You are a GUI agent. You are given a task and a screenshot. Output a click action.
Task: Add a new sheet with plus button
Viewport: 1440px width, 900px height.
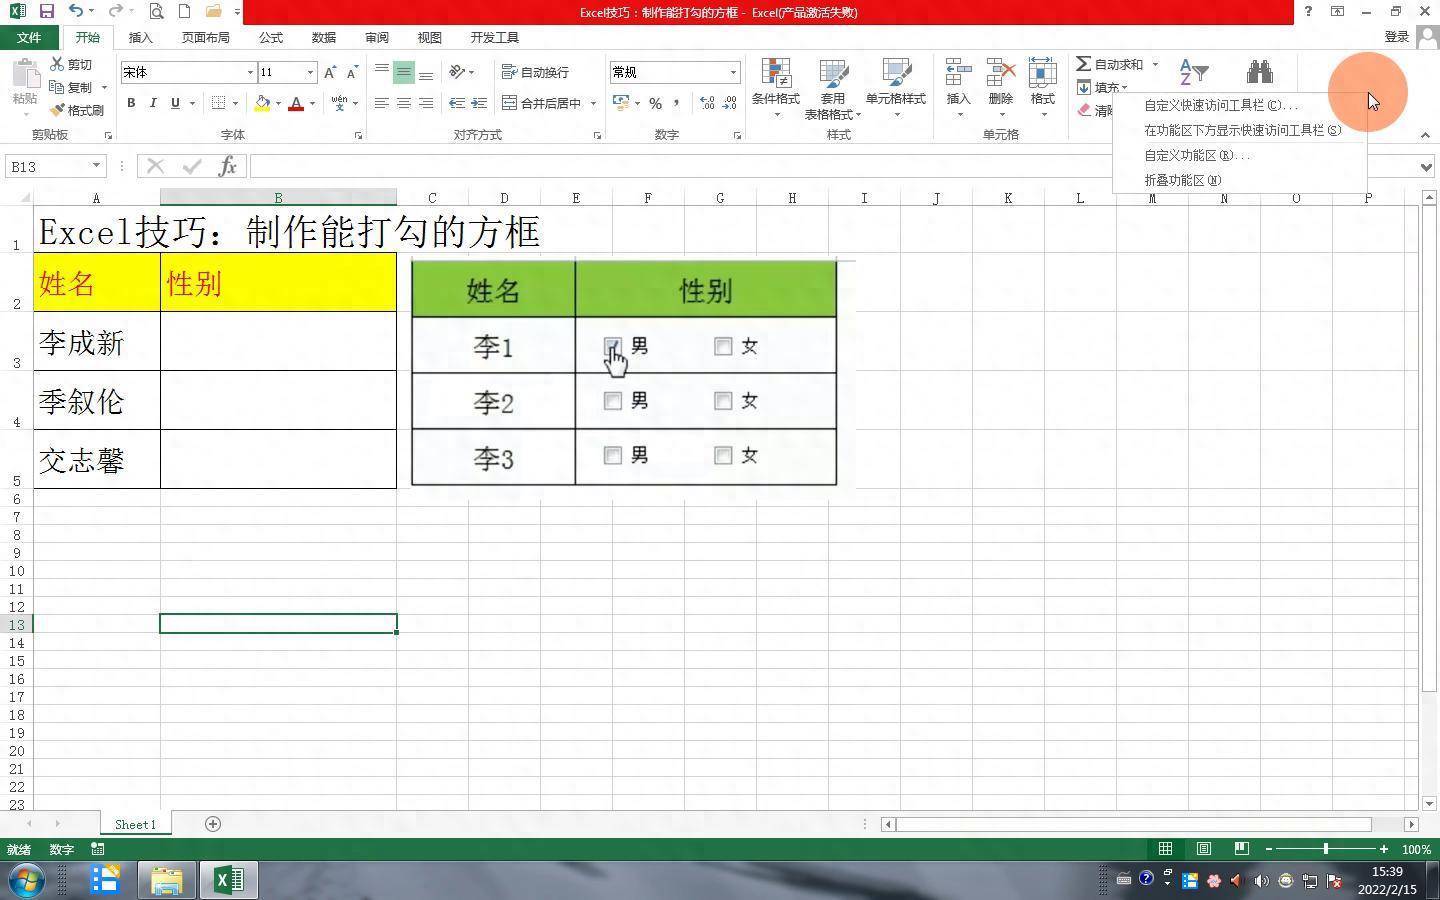[x=213, y=824]
